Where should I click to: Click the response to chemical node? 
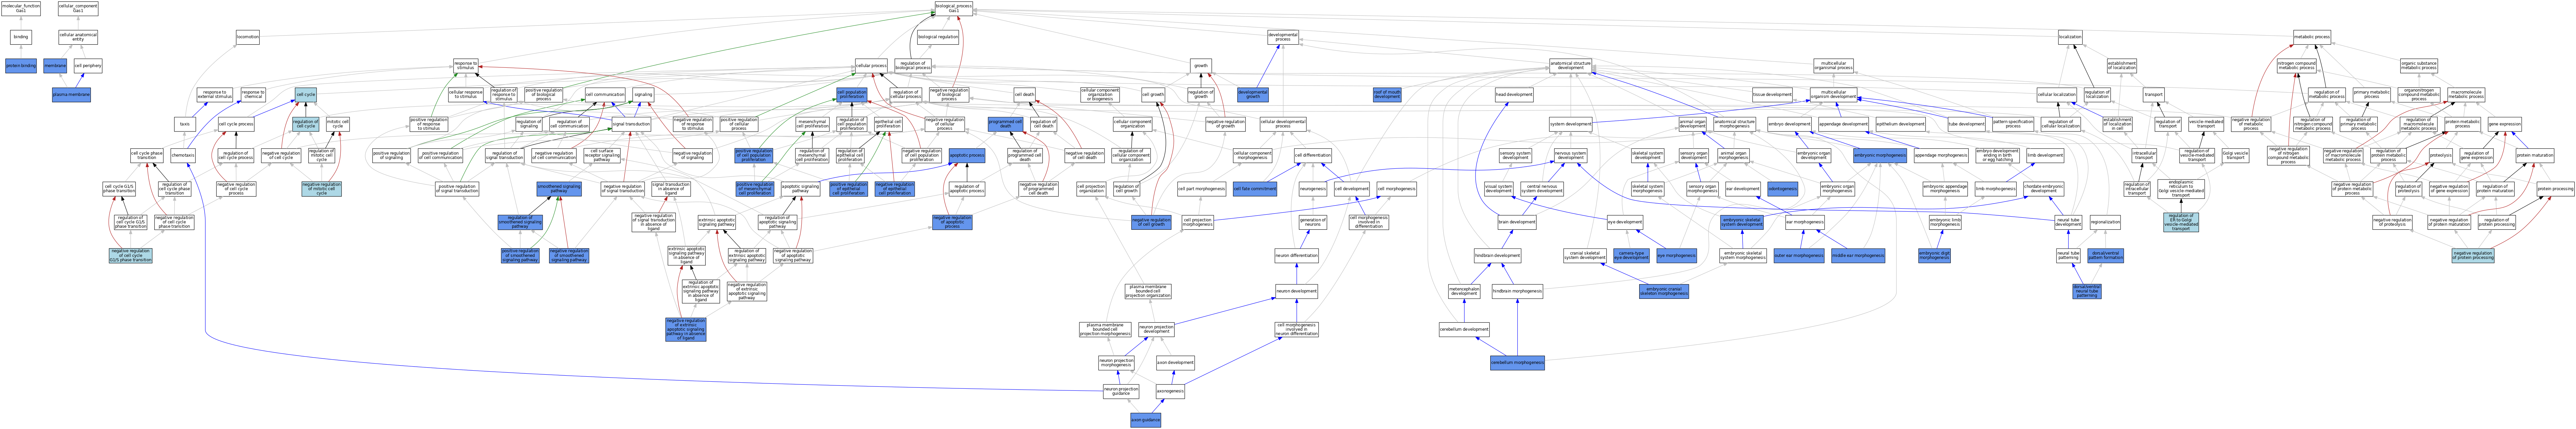253,95
